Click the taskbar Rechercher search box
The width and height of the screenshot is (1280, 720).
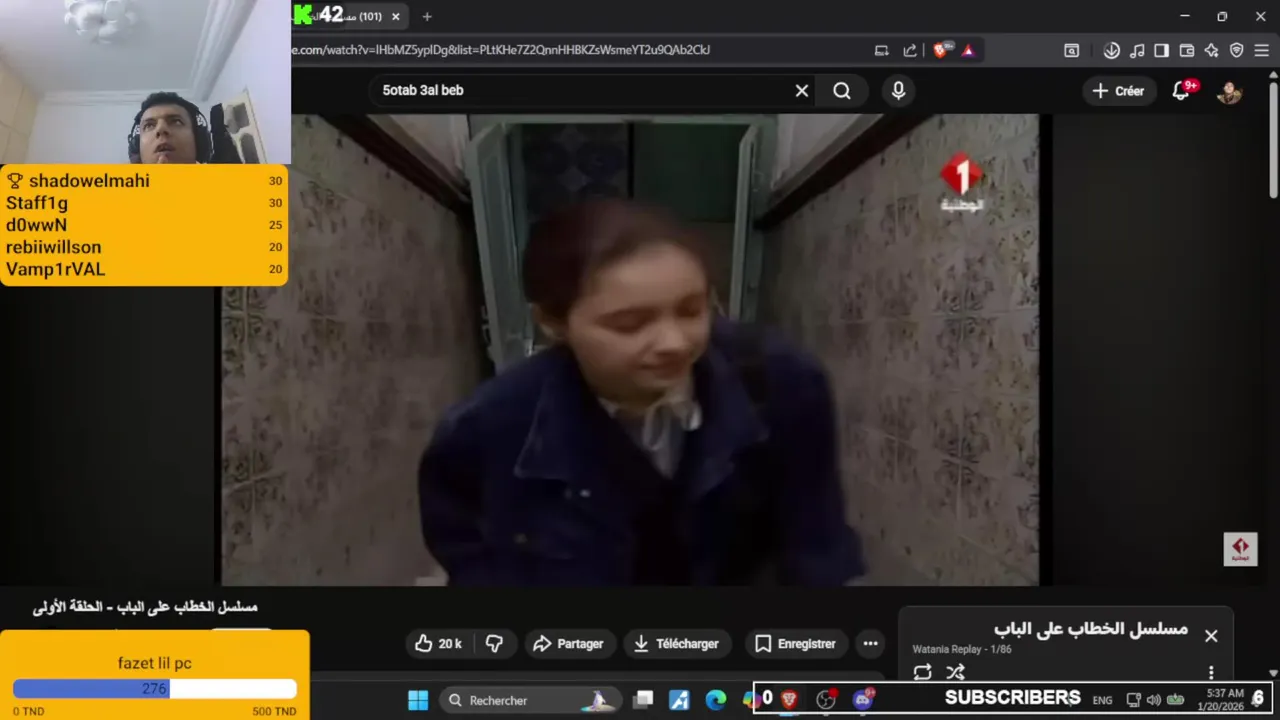click(530, 700)
